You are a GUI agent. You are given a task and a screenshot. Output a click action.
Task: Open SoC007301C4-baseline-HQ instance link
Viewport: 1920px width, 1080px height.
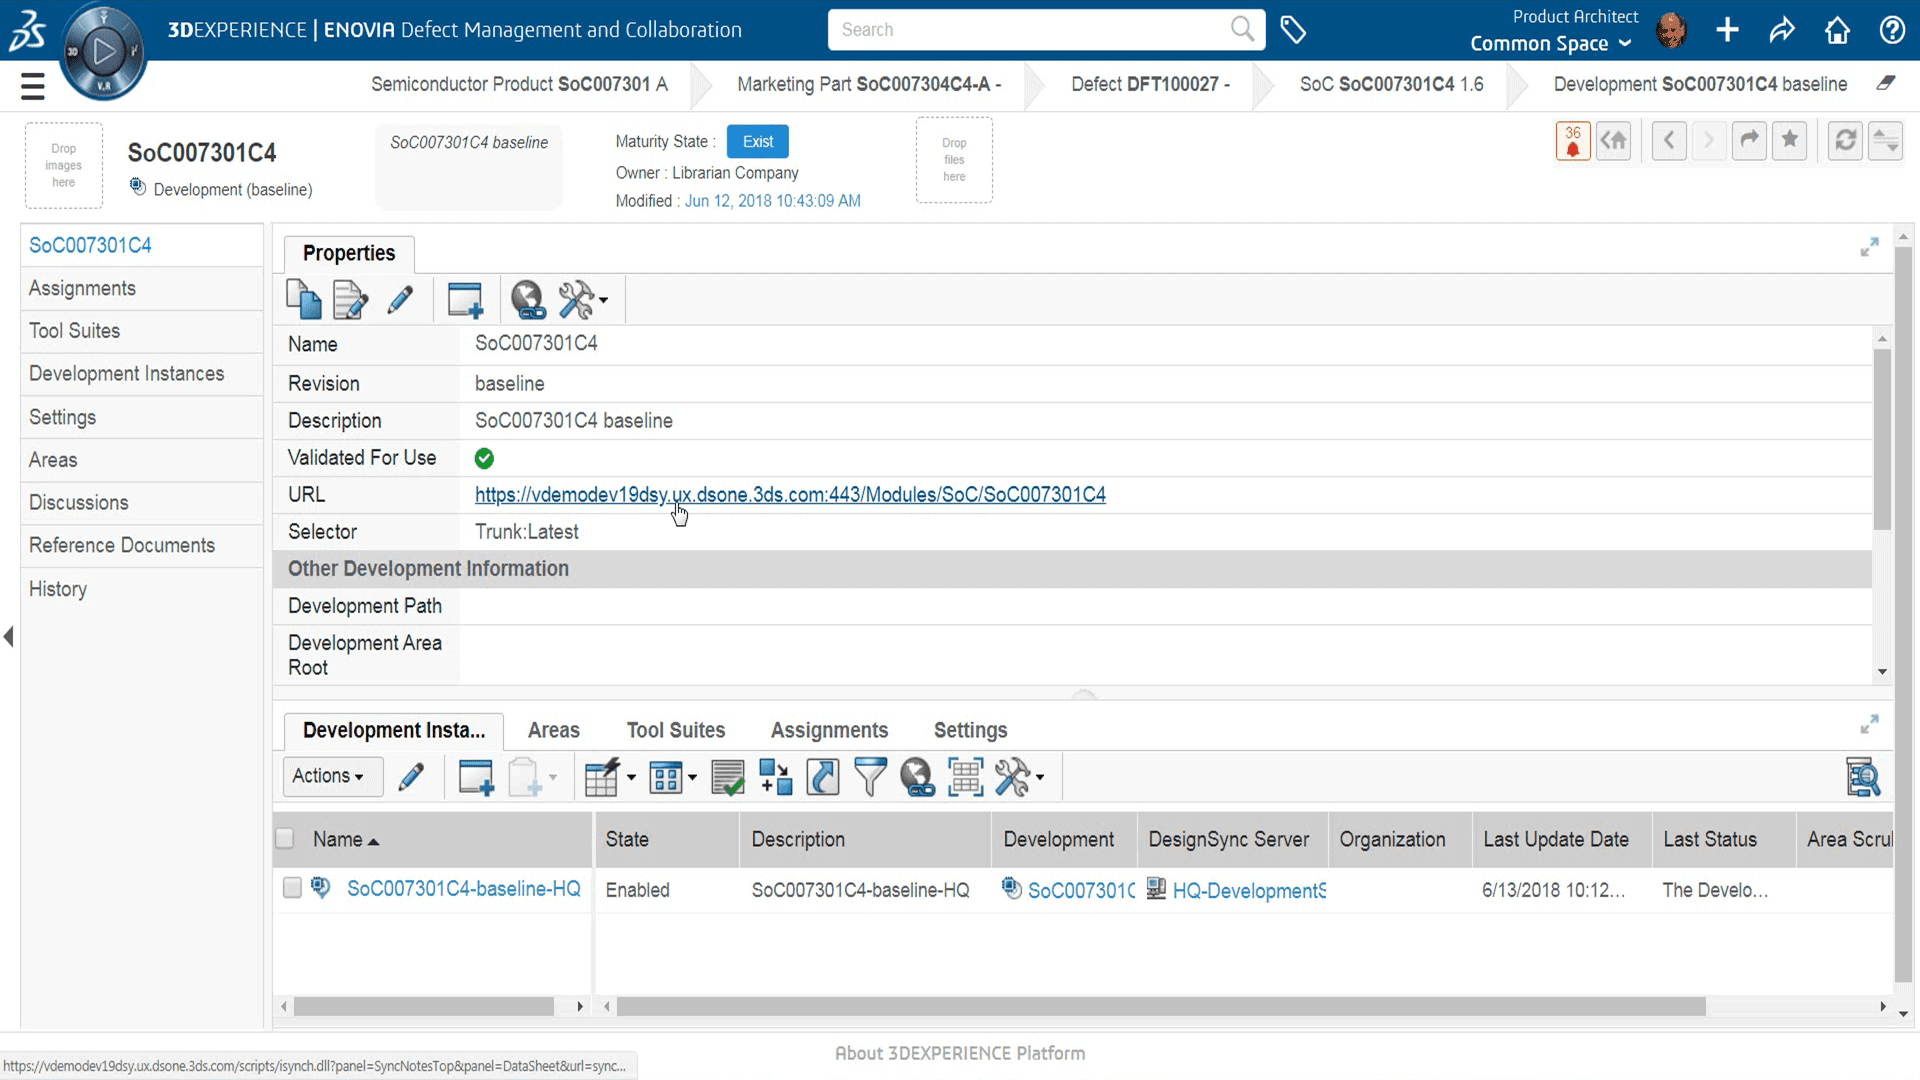click(463, 889)
